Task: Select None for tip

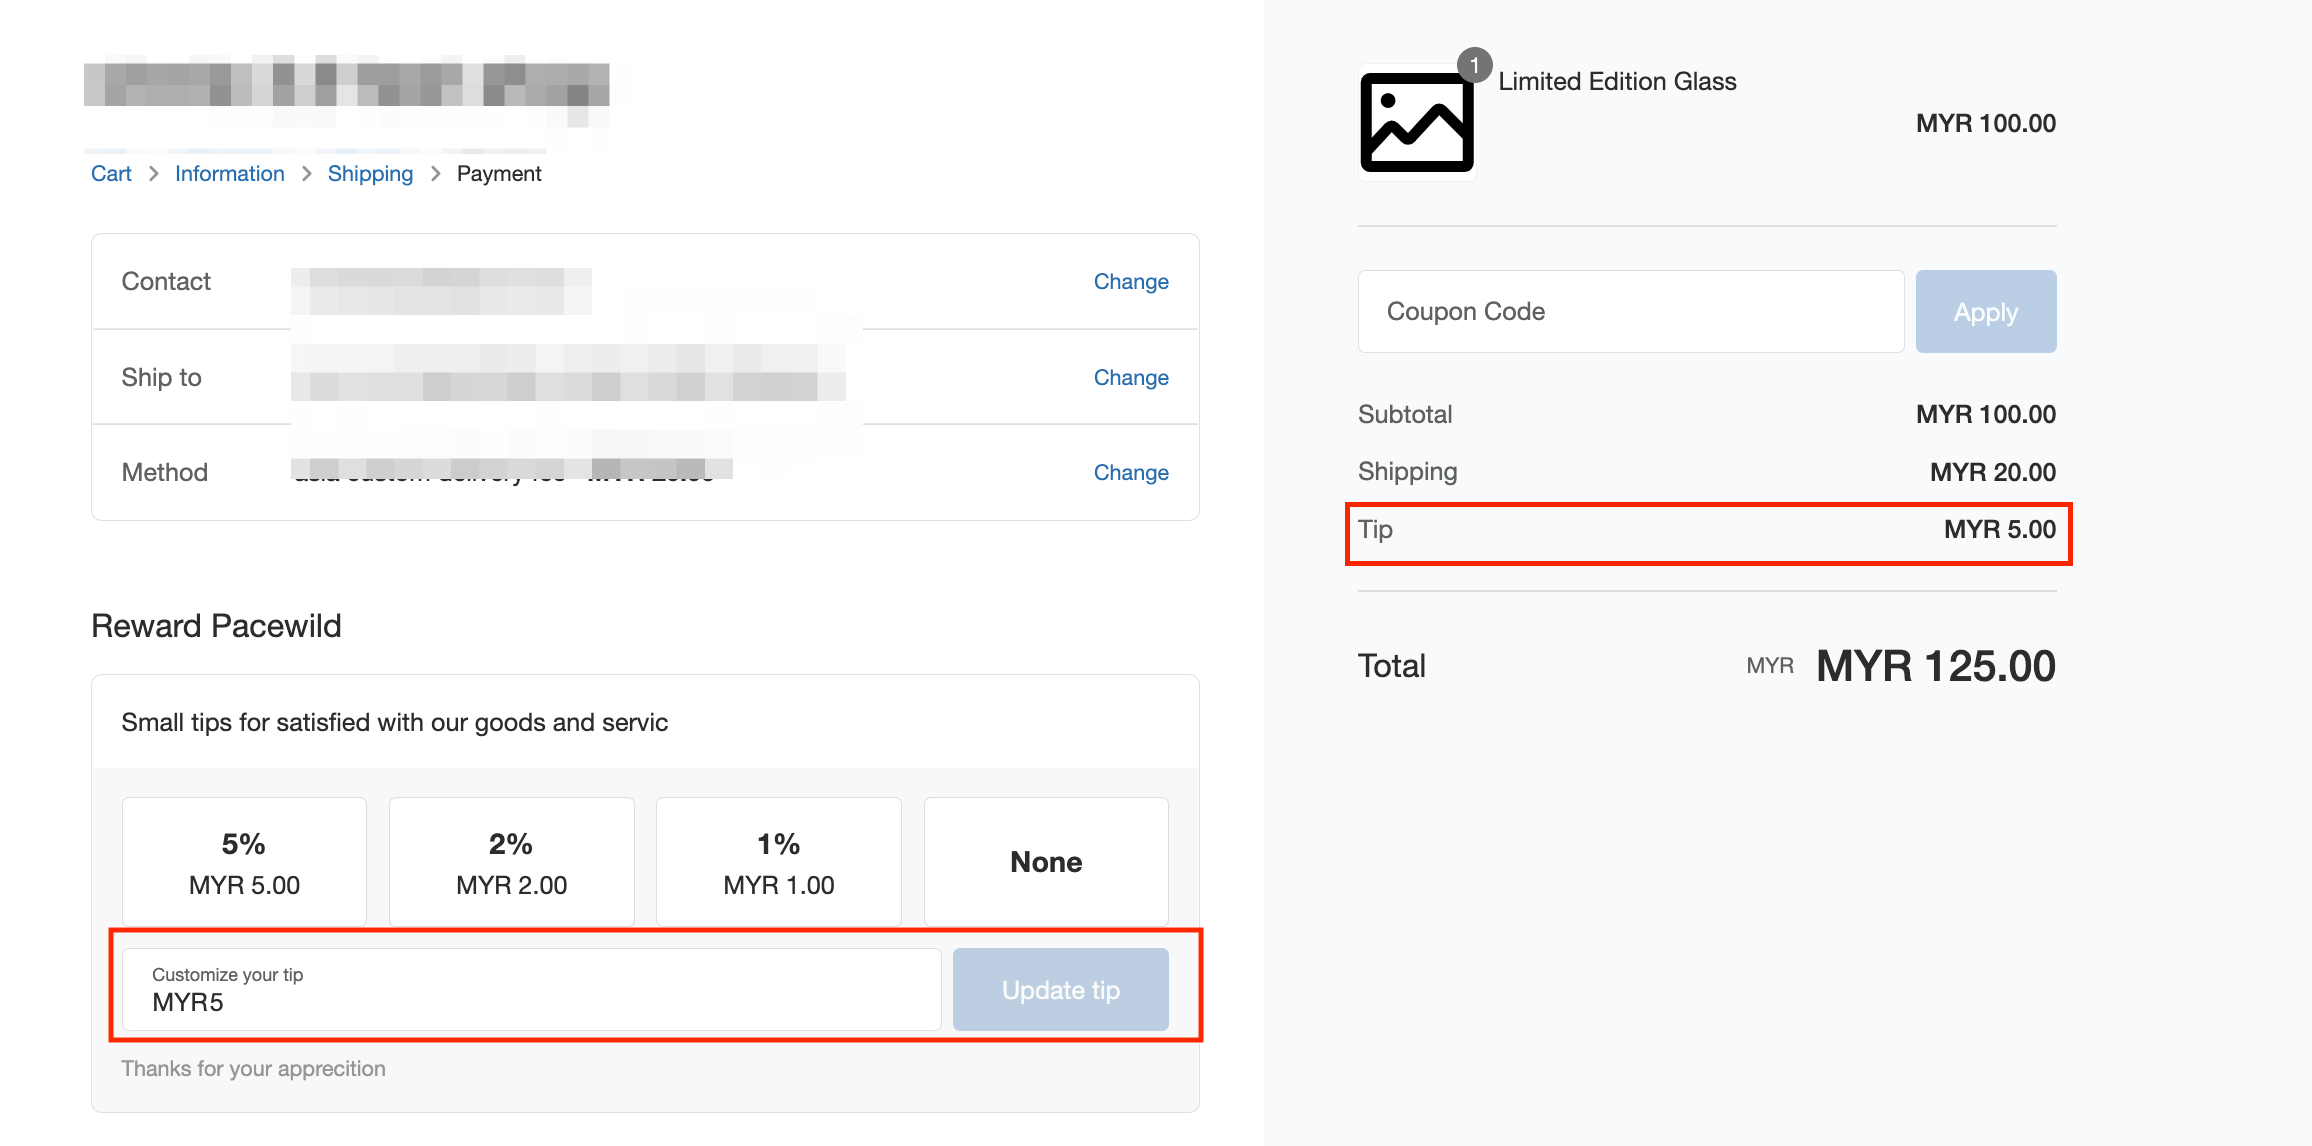Action: click(1046, 862)
